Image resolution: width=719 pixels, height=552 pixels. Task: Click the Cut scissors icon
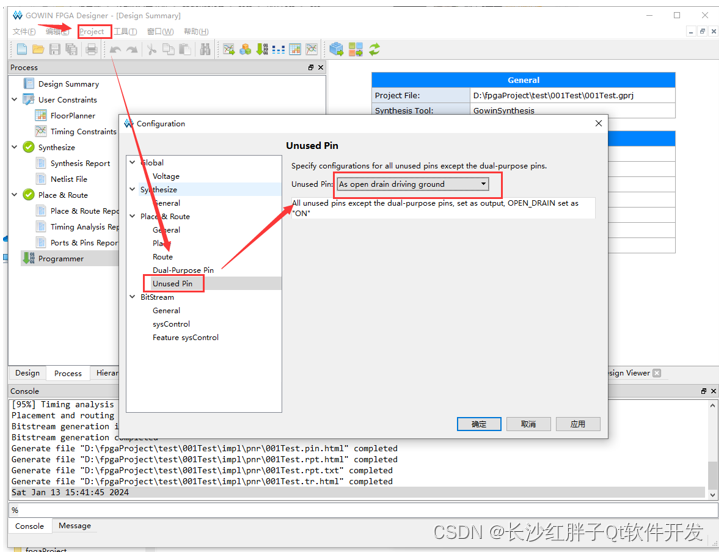[151, 49]
